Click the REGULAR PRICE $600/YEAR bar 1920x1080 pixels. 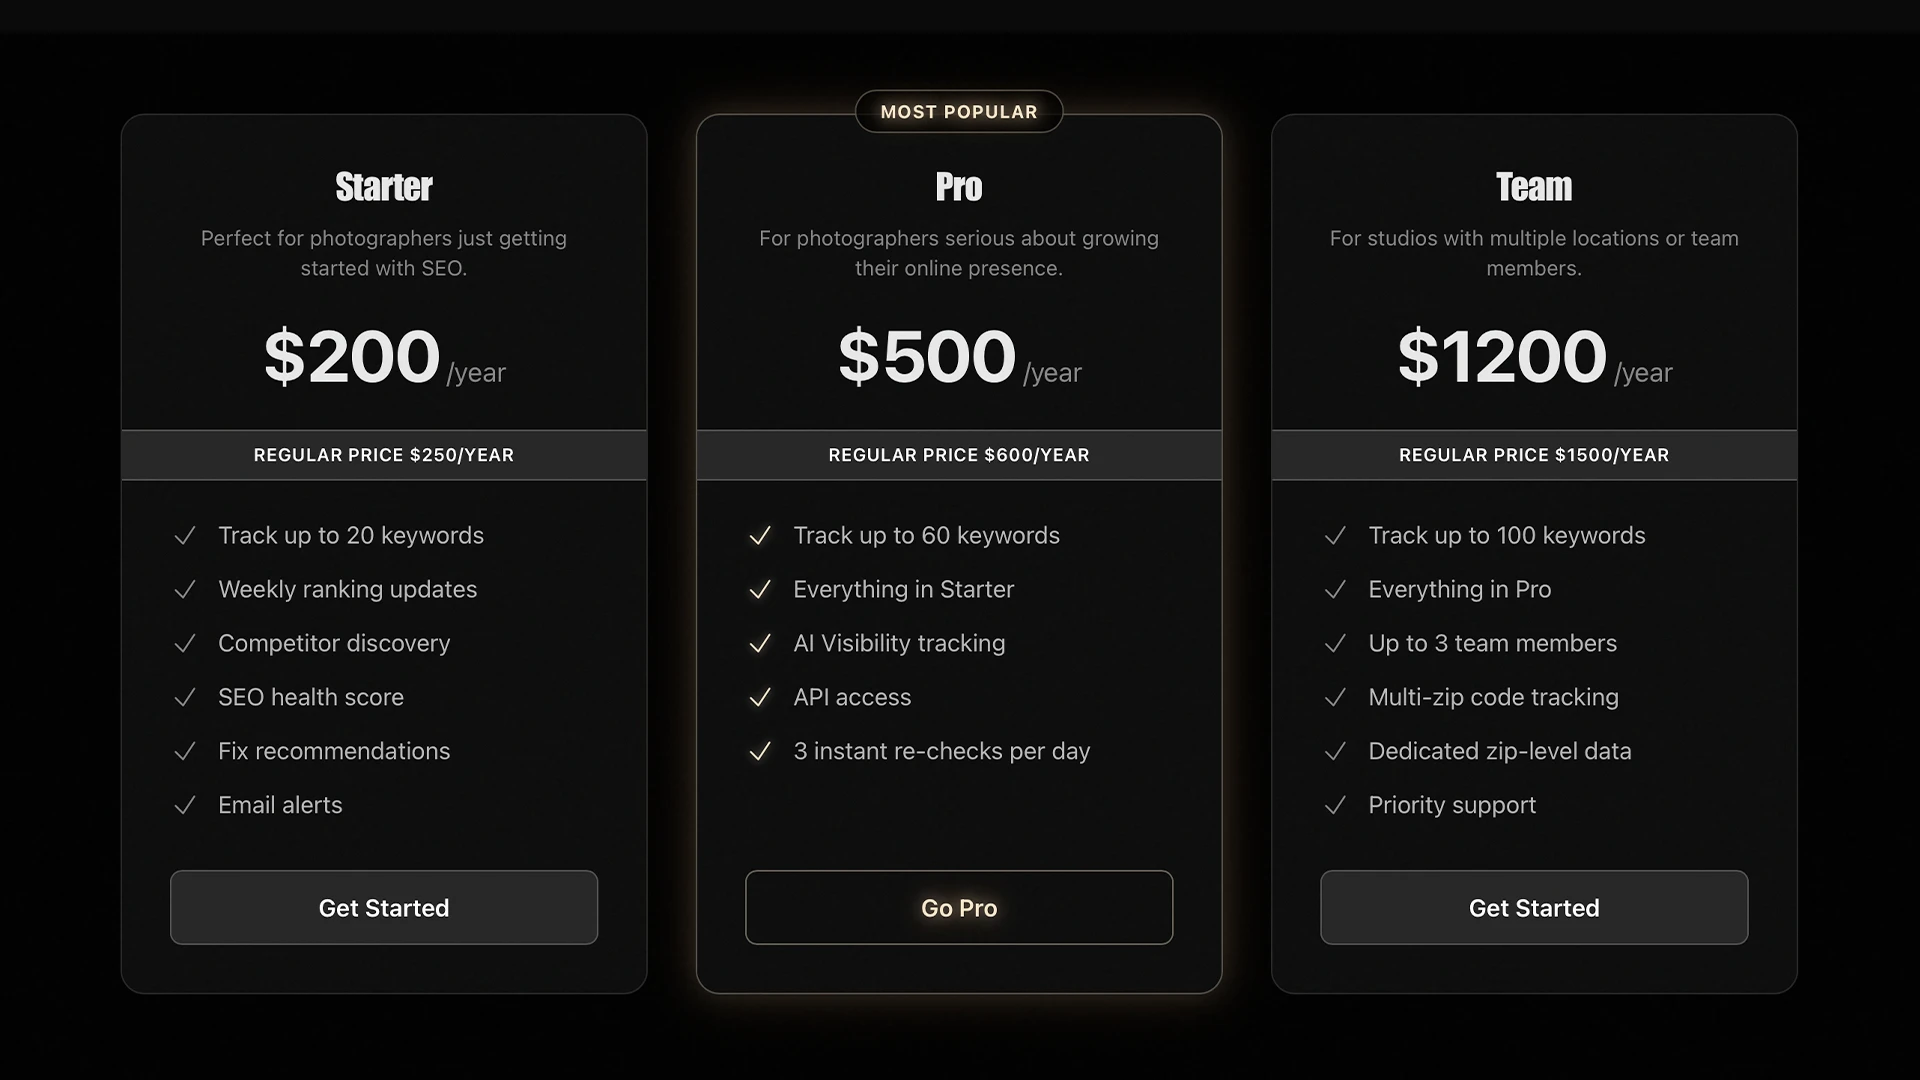[x=958, y=455]
